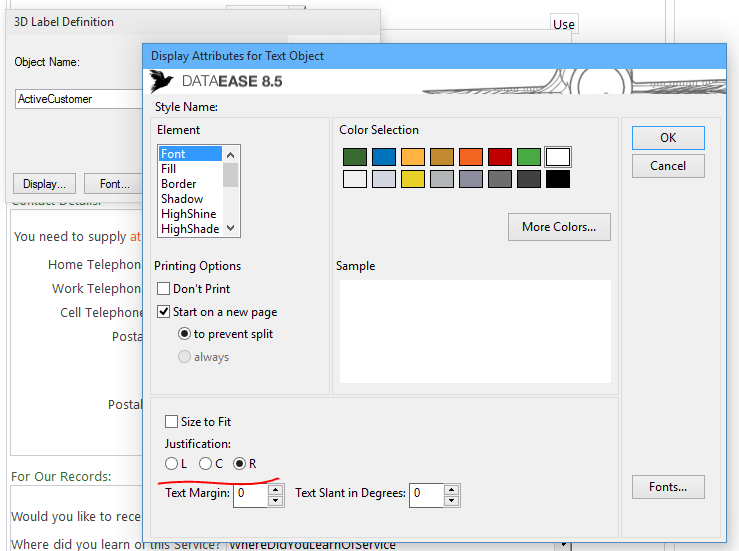The image size is (739, 551).
Task: Decrease Text Margin with down arrow
Action: click(275, 501)
